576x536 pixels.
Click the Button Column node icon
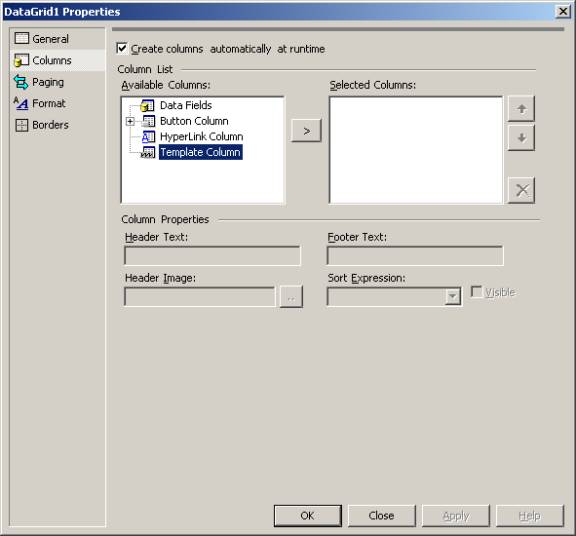148,121
